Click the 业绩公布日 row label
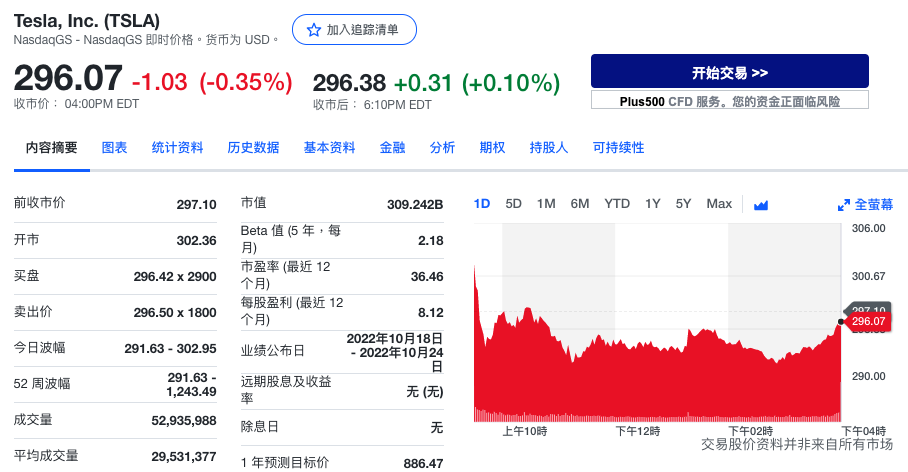908x472 pixels. point(272,351)
